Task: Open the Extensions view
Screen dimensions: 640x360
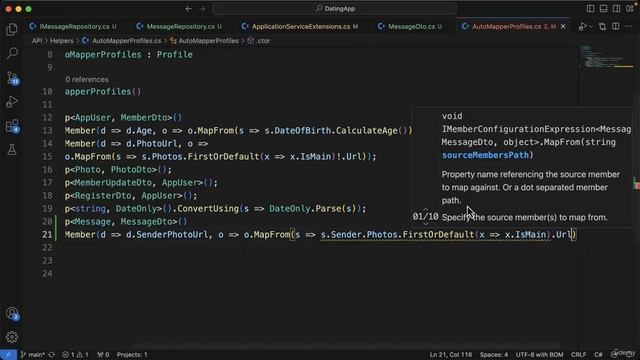Action: tap(12, 126)
